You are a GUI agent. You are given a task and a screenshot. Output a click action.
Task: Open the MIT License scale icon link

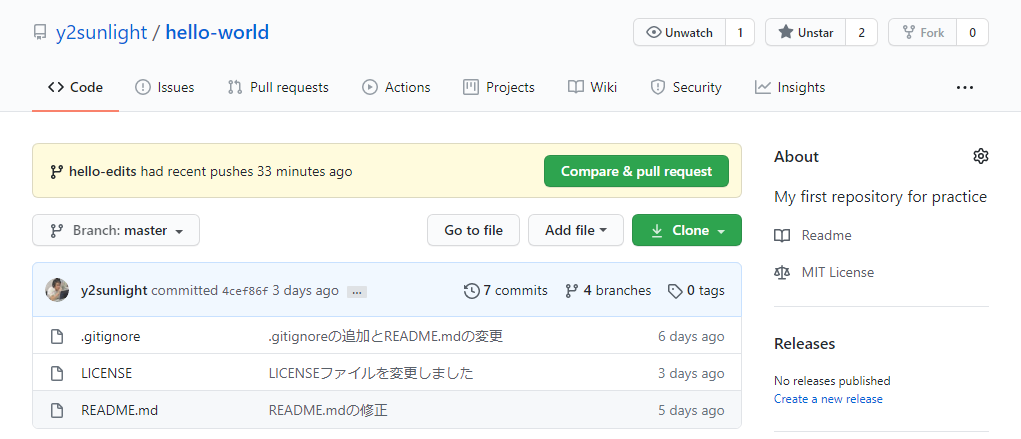(x=782, y=272)
